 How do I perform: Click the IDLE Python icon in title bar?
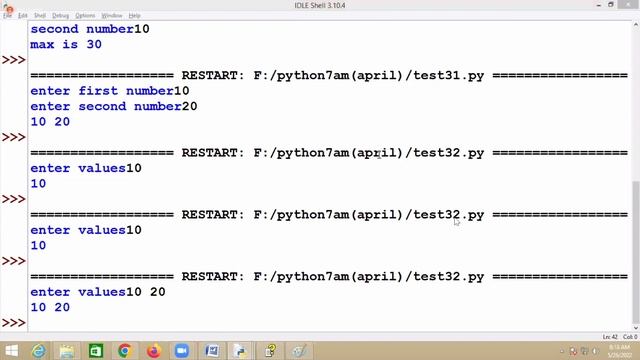[x=8, y=7]
